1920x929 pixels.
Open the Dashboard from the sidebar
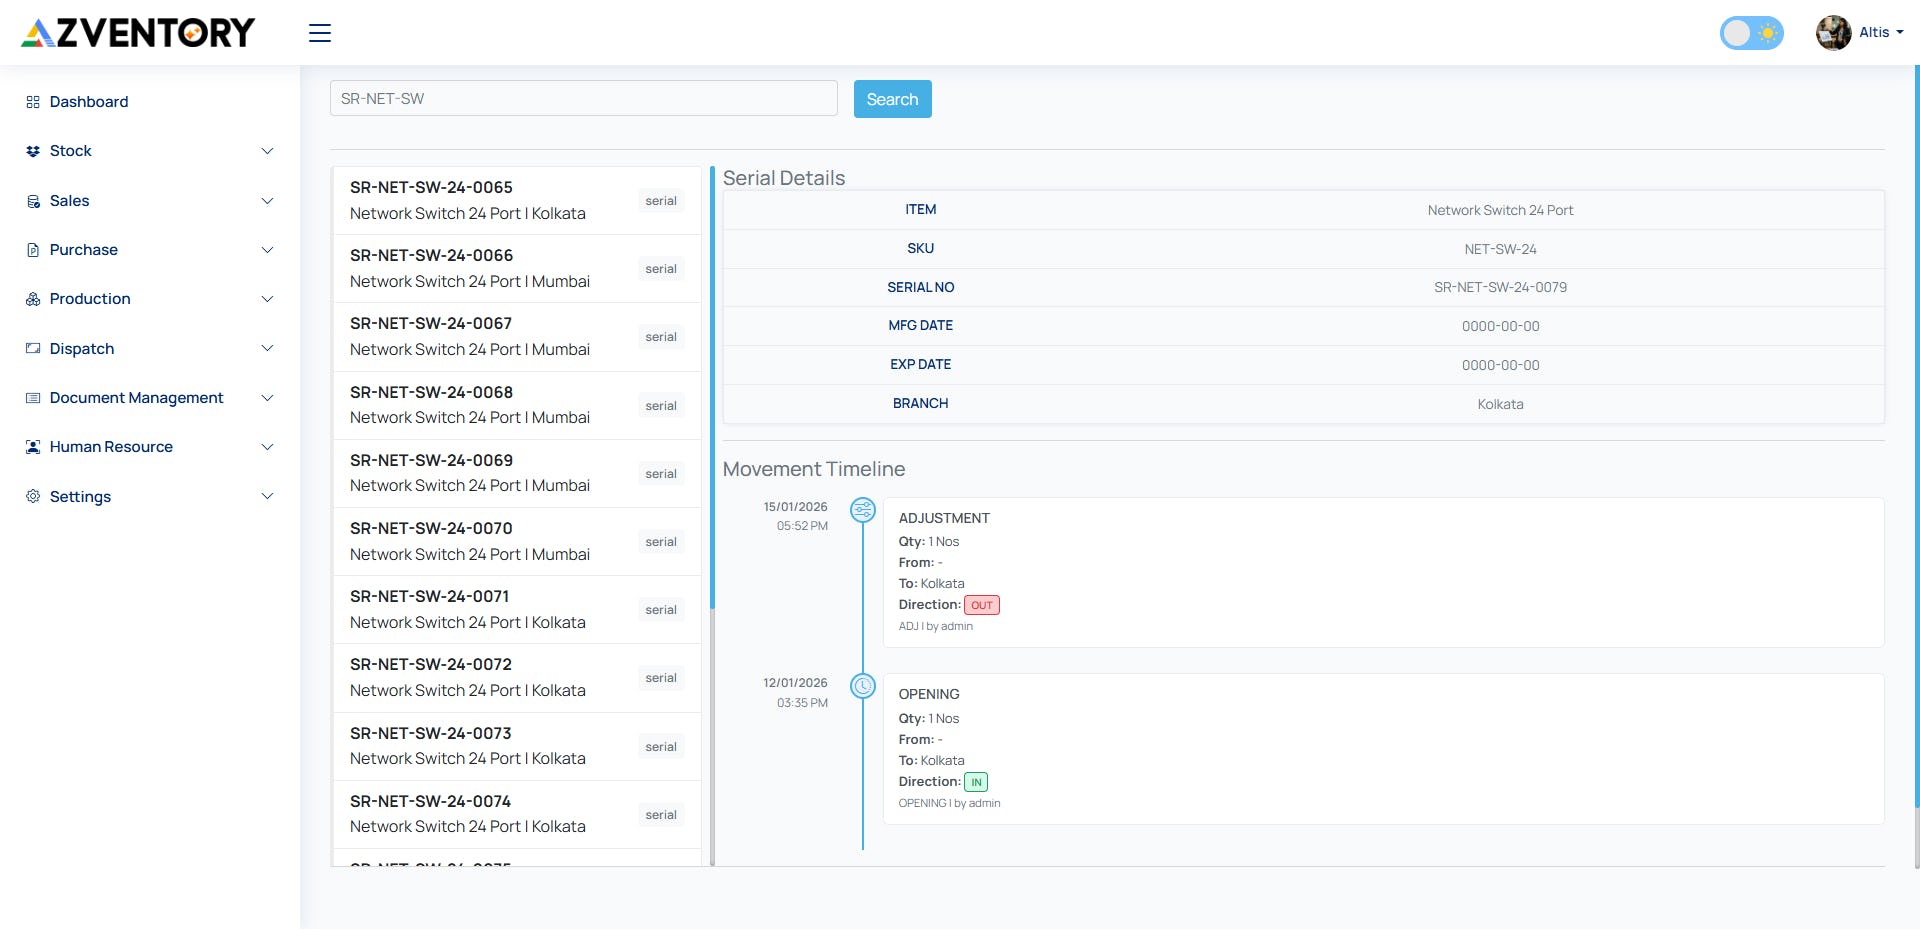click(x=32, y=101)
